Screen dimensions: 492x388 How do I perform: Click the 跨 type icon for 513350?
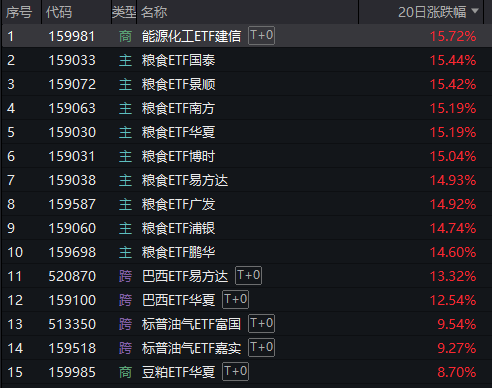pos(125,324)
